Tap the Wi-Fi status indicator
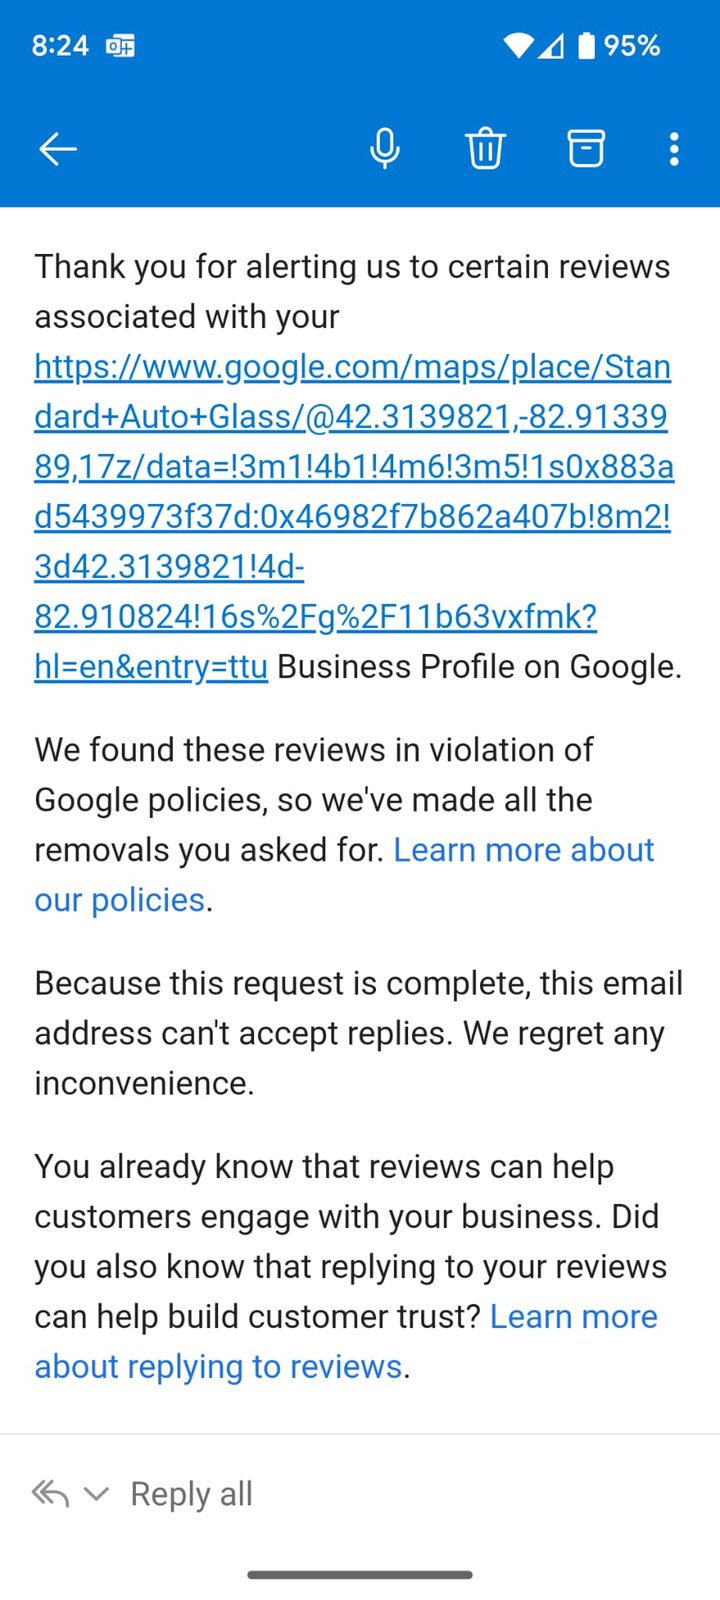The image size is (720, 1600). [518, 45]
